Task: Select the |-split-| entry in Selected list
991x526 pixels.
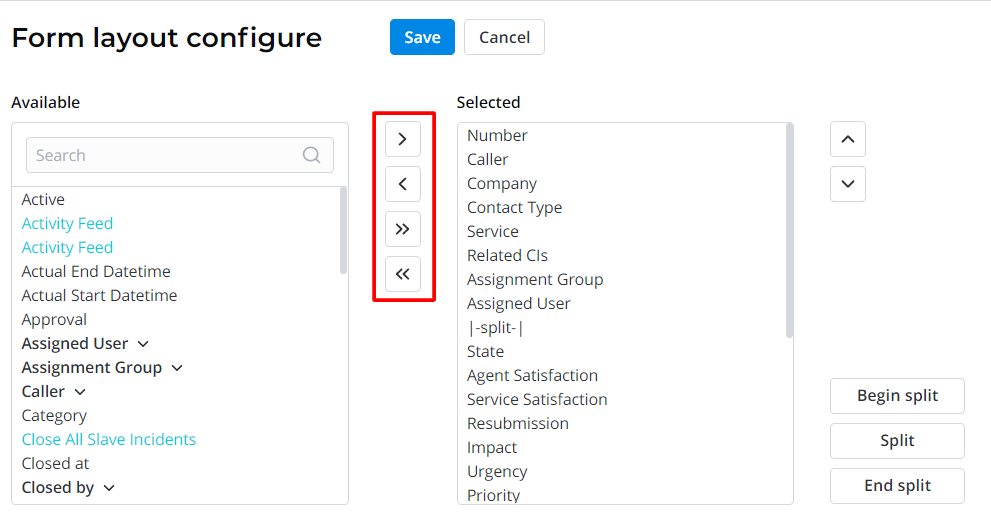Action: coord(495,328)
